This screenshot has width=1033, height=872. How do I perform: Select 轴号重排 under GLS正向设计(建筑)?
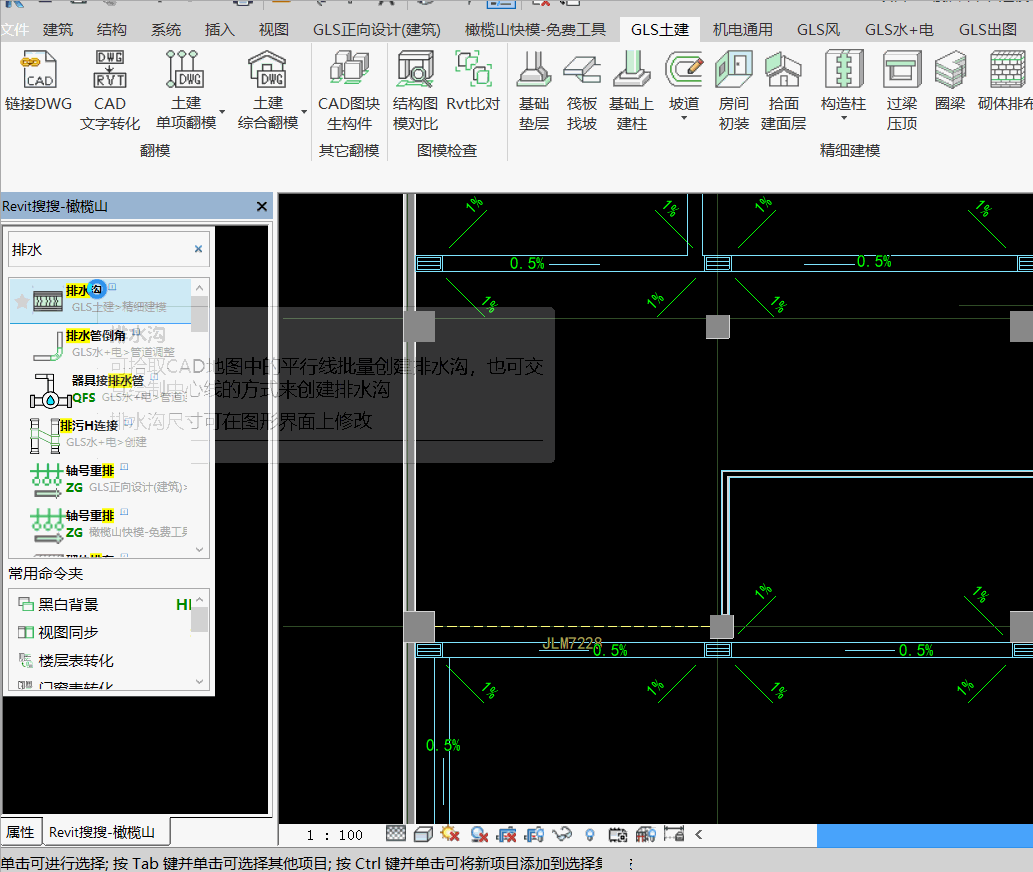click(101, 479)
